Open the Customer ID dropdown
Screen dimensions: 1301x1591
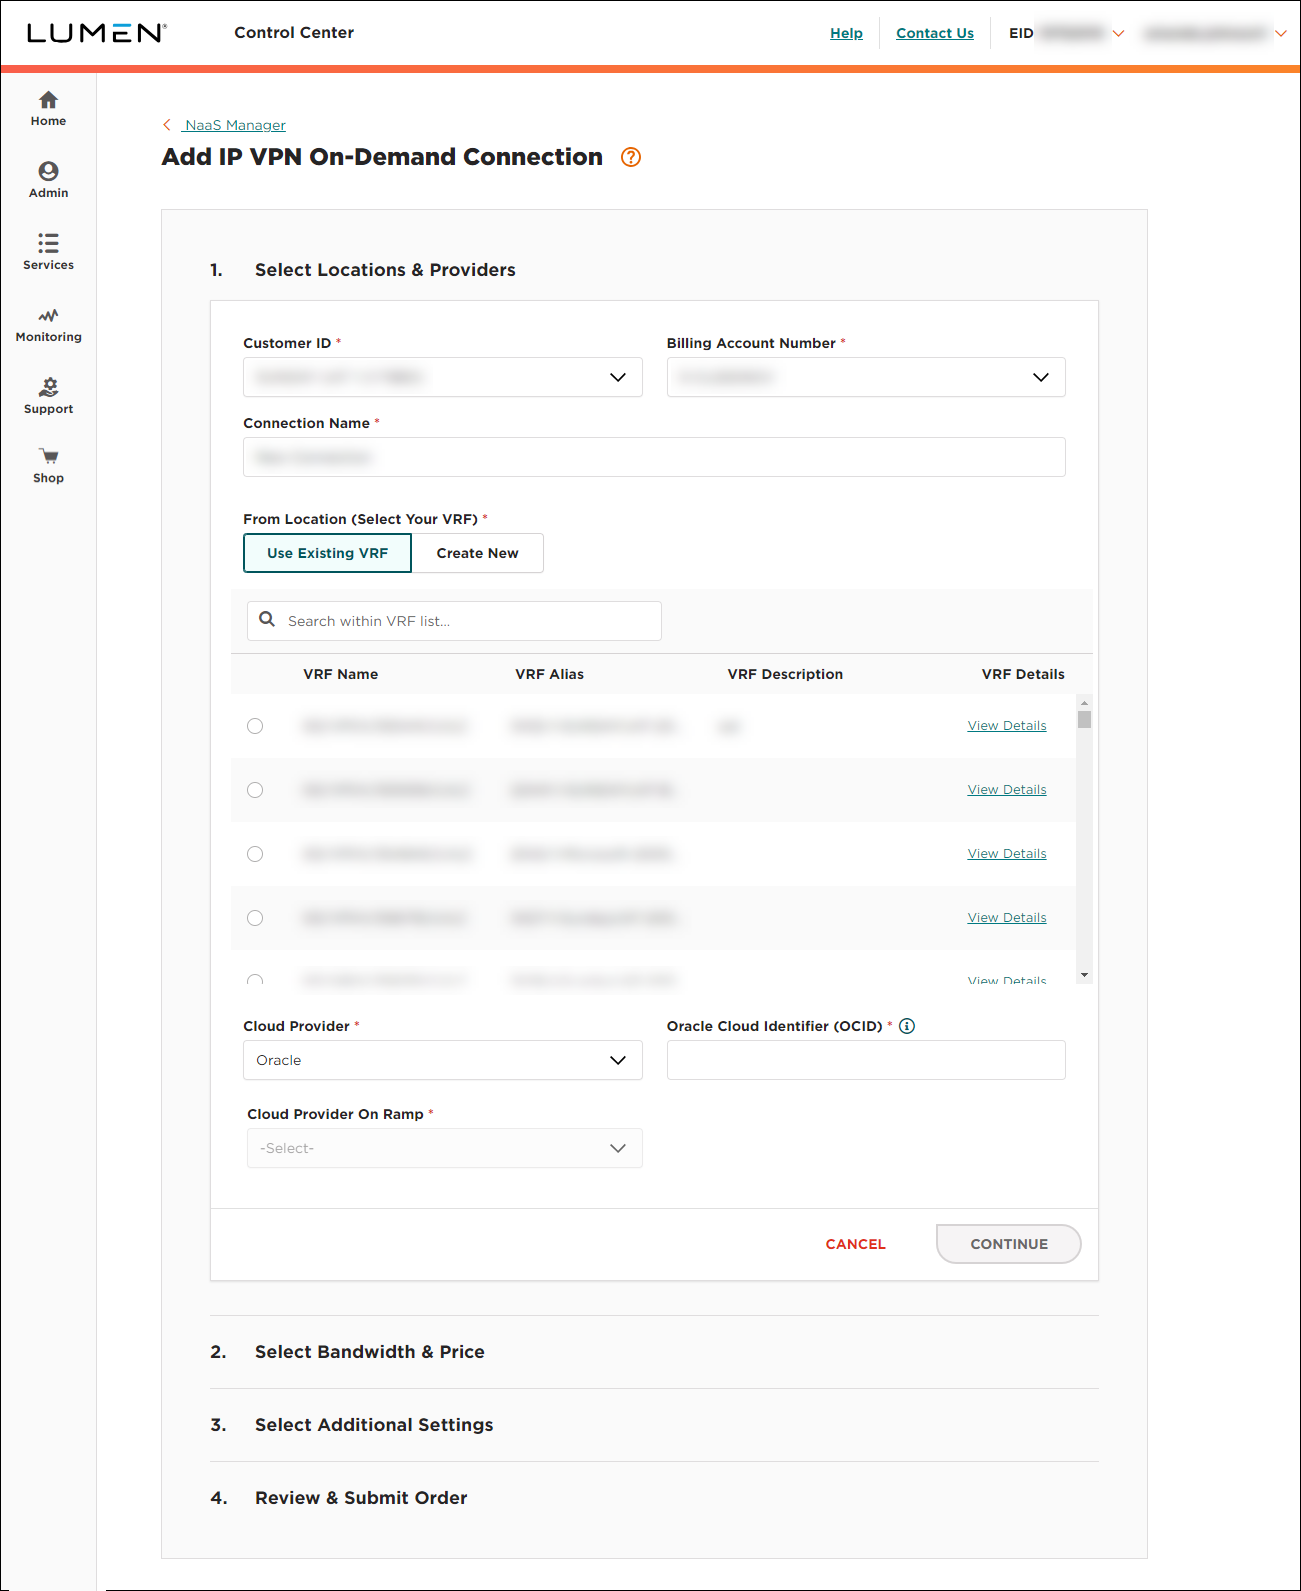coord(443,377)
